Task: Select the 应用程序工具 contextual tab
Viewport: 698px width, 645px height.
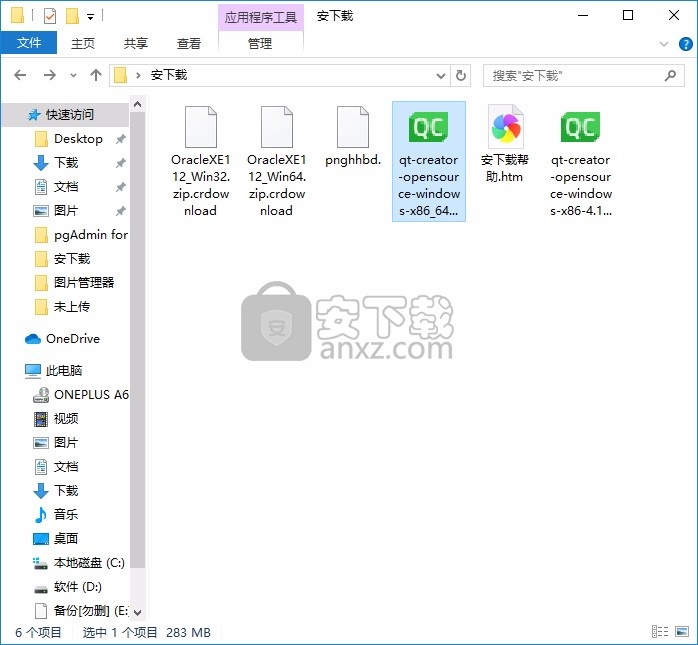Action: pyautogui.click(x=261, y=17)
